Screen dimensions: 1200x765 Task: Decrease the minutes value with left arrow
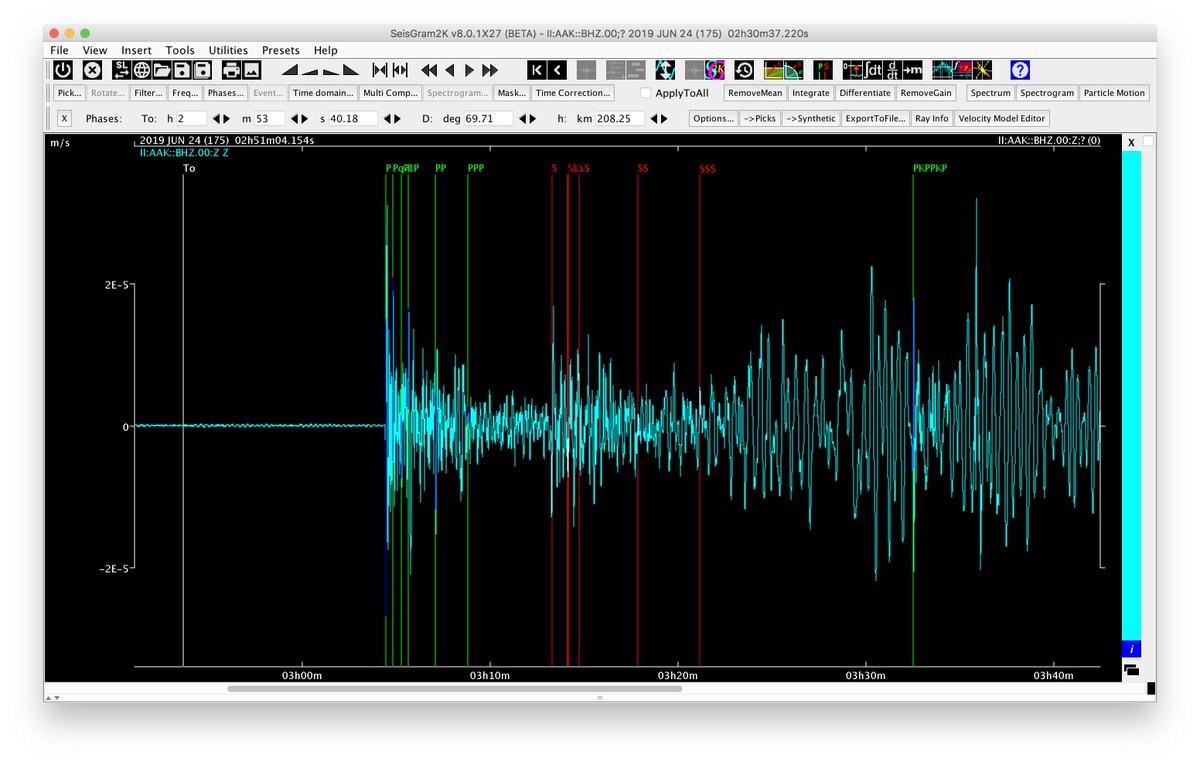(295, 118)
